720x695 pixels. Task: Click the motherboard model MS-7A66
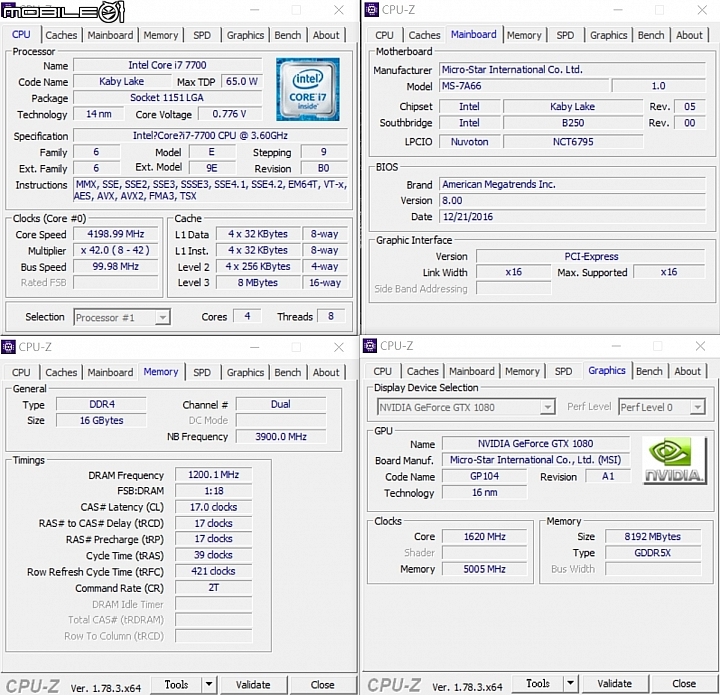[x=524, y=86]
